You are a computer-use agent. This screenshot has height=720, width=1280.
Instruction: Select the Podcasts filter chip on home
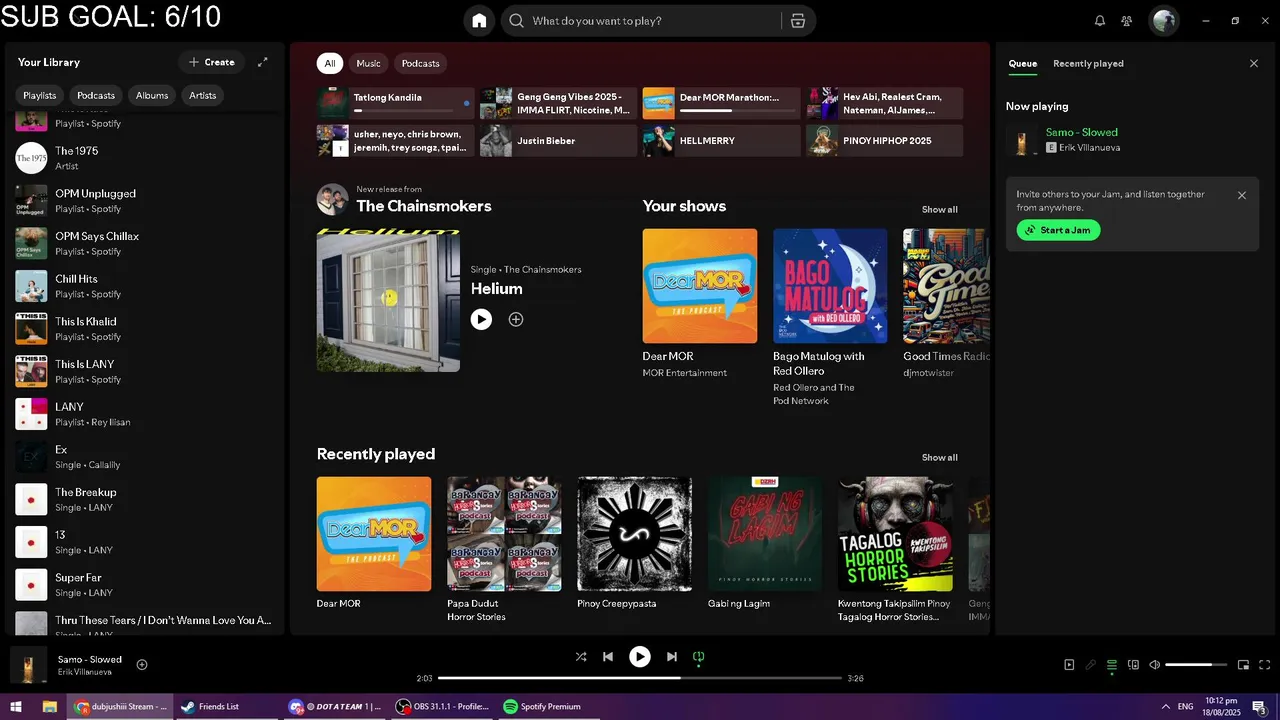pyautogui.click(x=421, y=63)
